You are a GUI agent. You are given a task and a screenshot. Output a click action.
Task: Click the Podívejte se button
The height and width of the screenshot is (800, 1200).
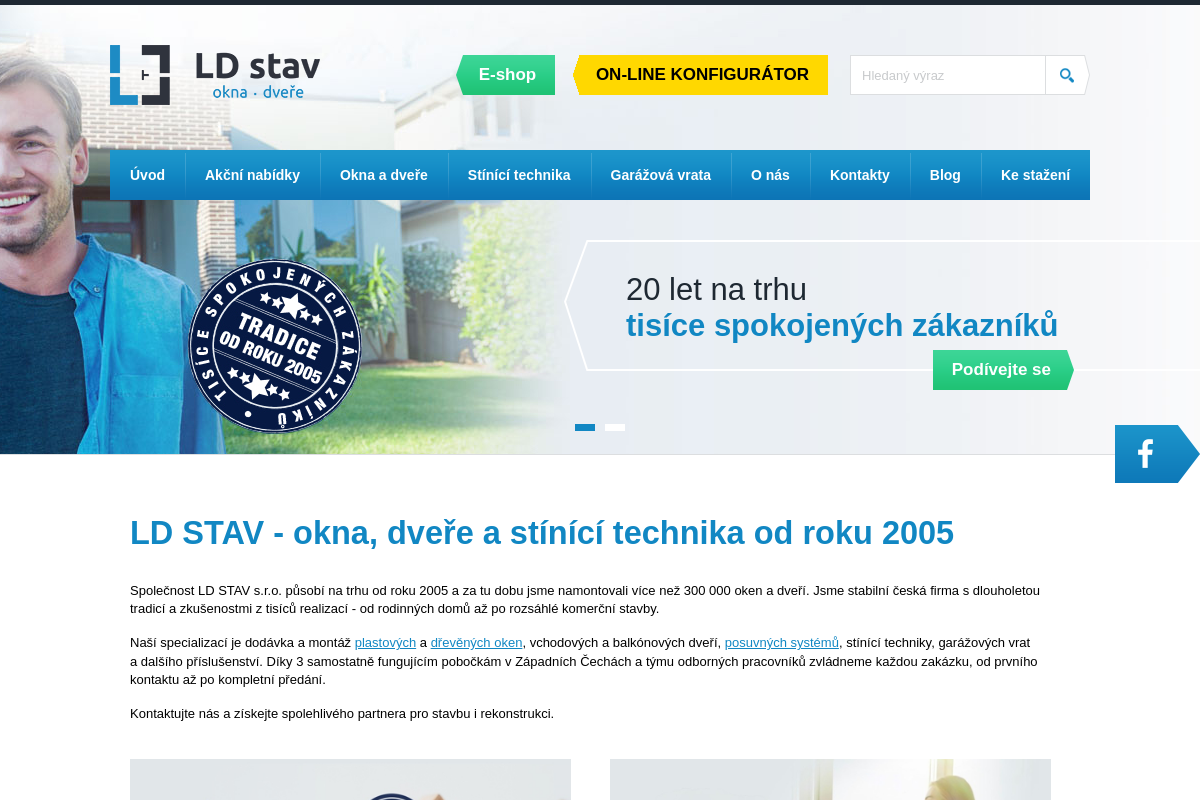pos(999,369)
